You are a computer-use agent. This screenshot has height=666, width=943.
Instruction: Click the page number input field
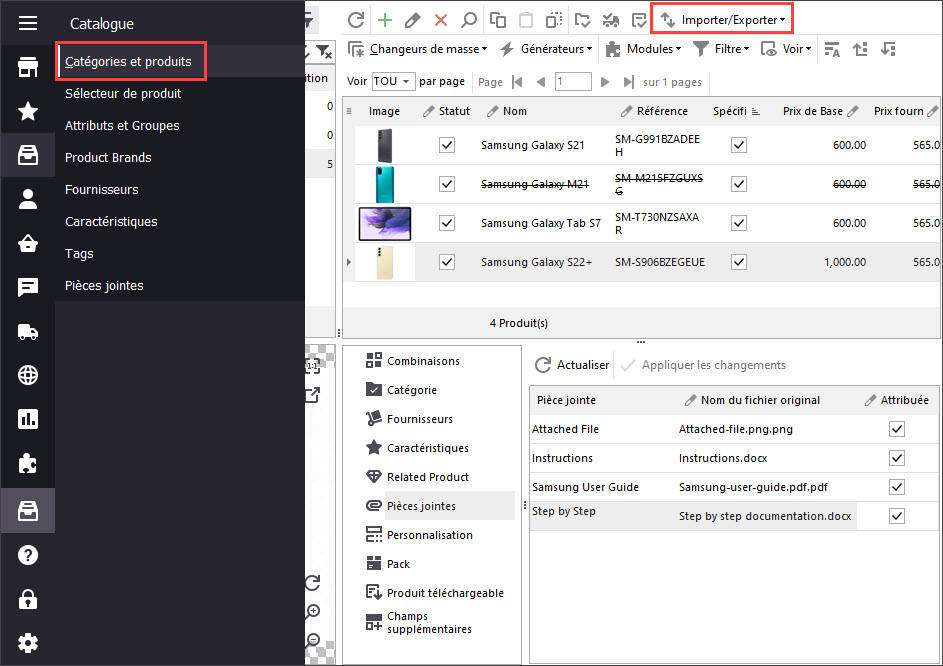tap(573, 81)
